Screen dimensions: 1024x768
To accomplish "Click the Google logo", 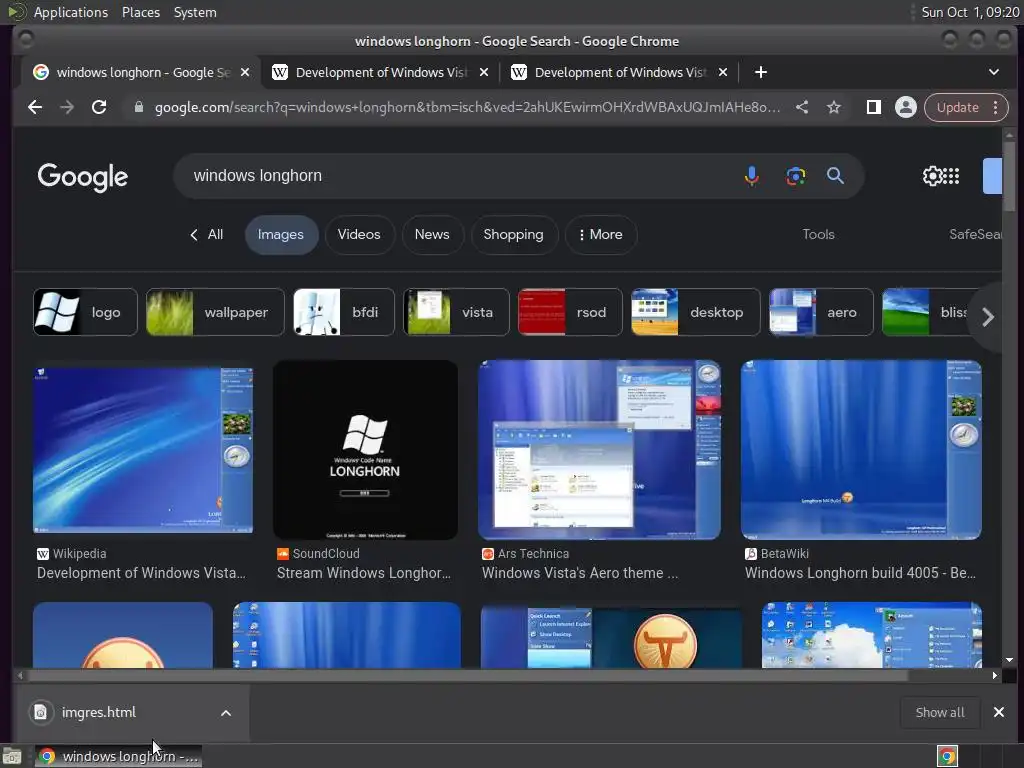I will click(83, 176).
